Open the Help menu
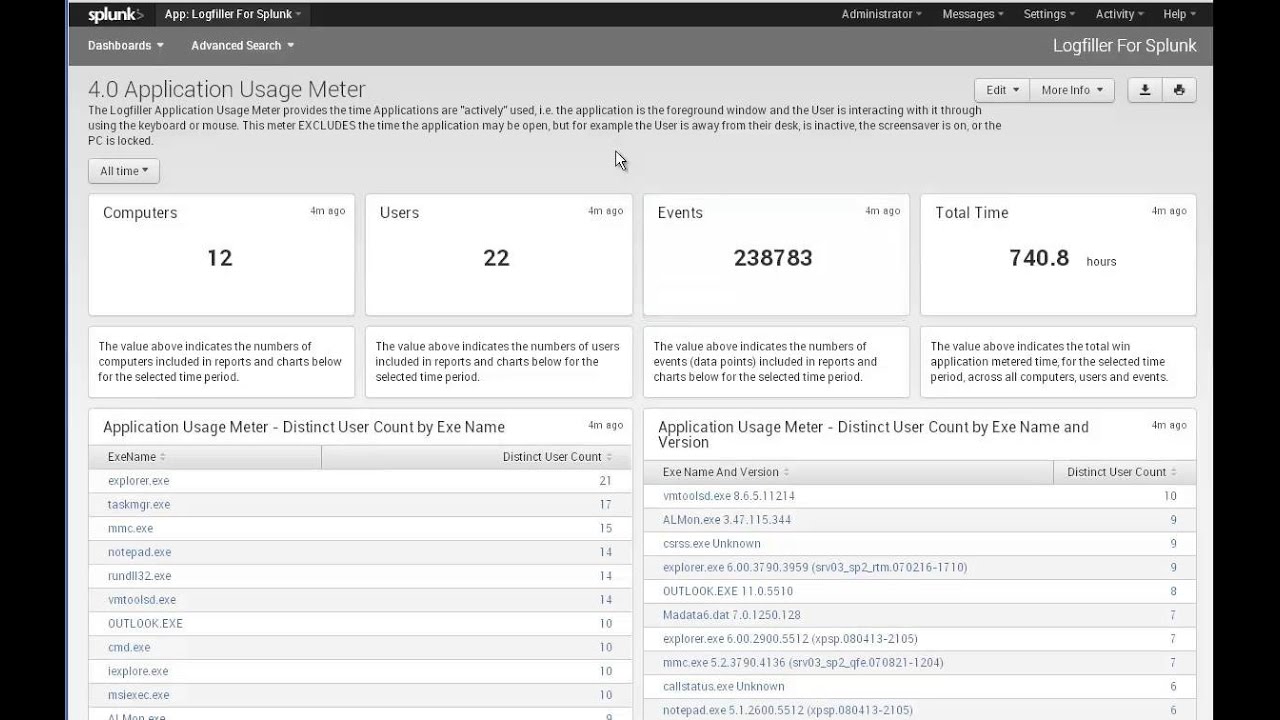 [1180, 14]
